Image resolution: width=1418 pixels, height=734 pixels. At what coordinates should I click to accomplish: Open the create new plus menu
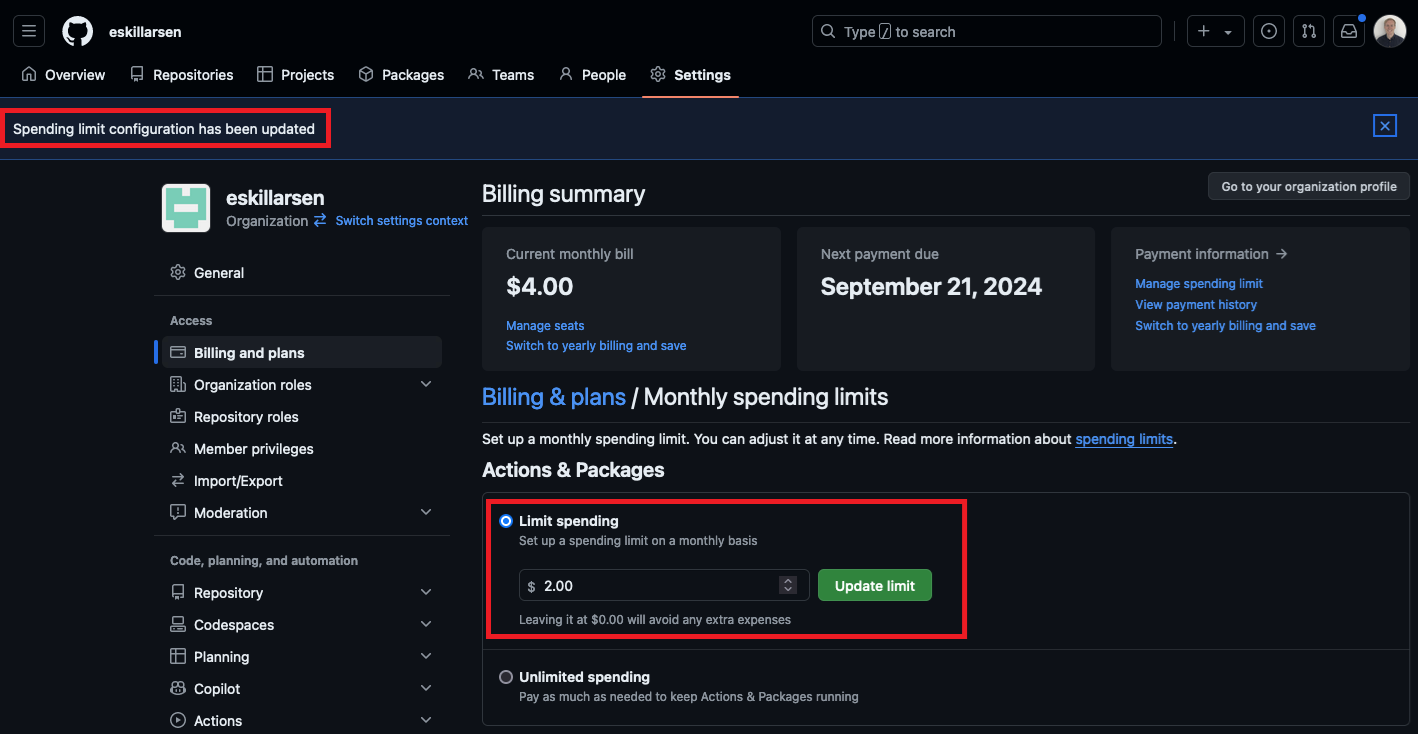point(1215,31)
